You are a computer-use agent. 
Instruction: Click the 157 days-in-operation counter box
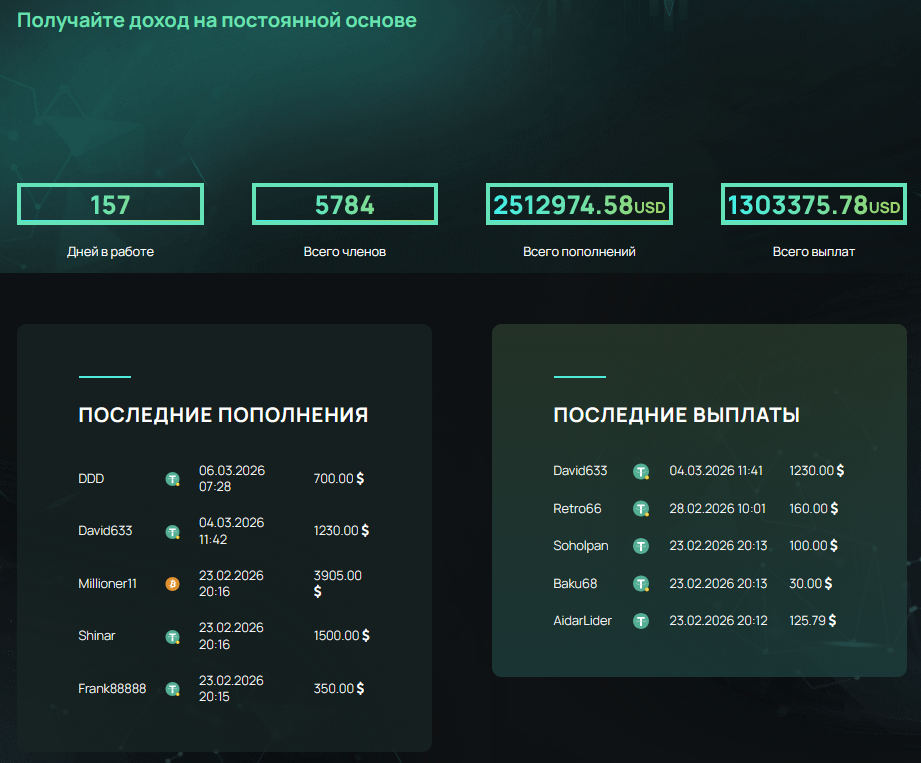coord(111,204)
